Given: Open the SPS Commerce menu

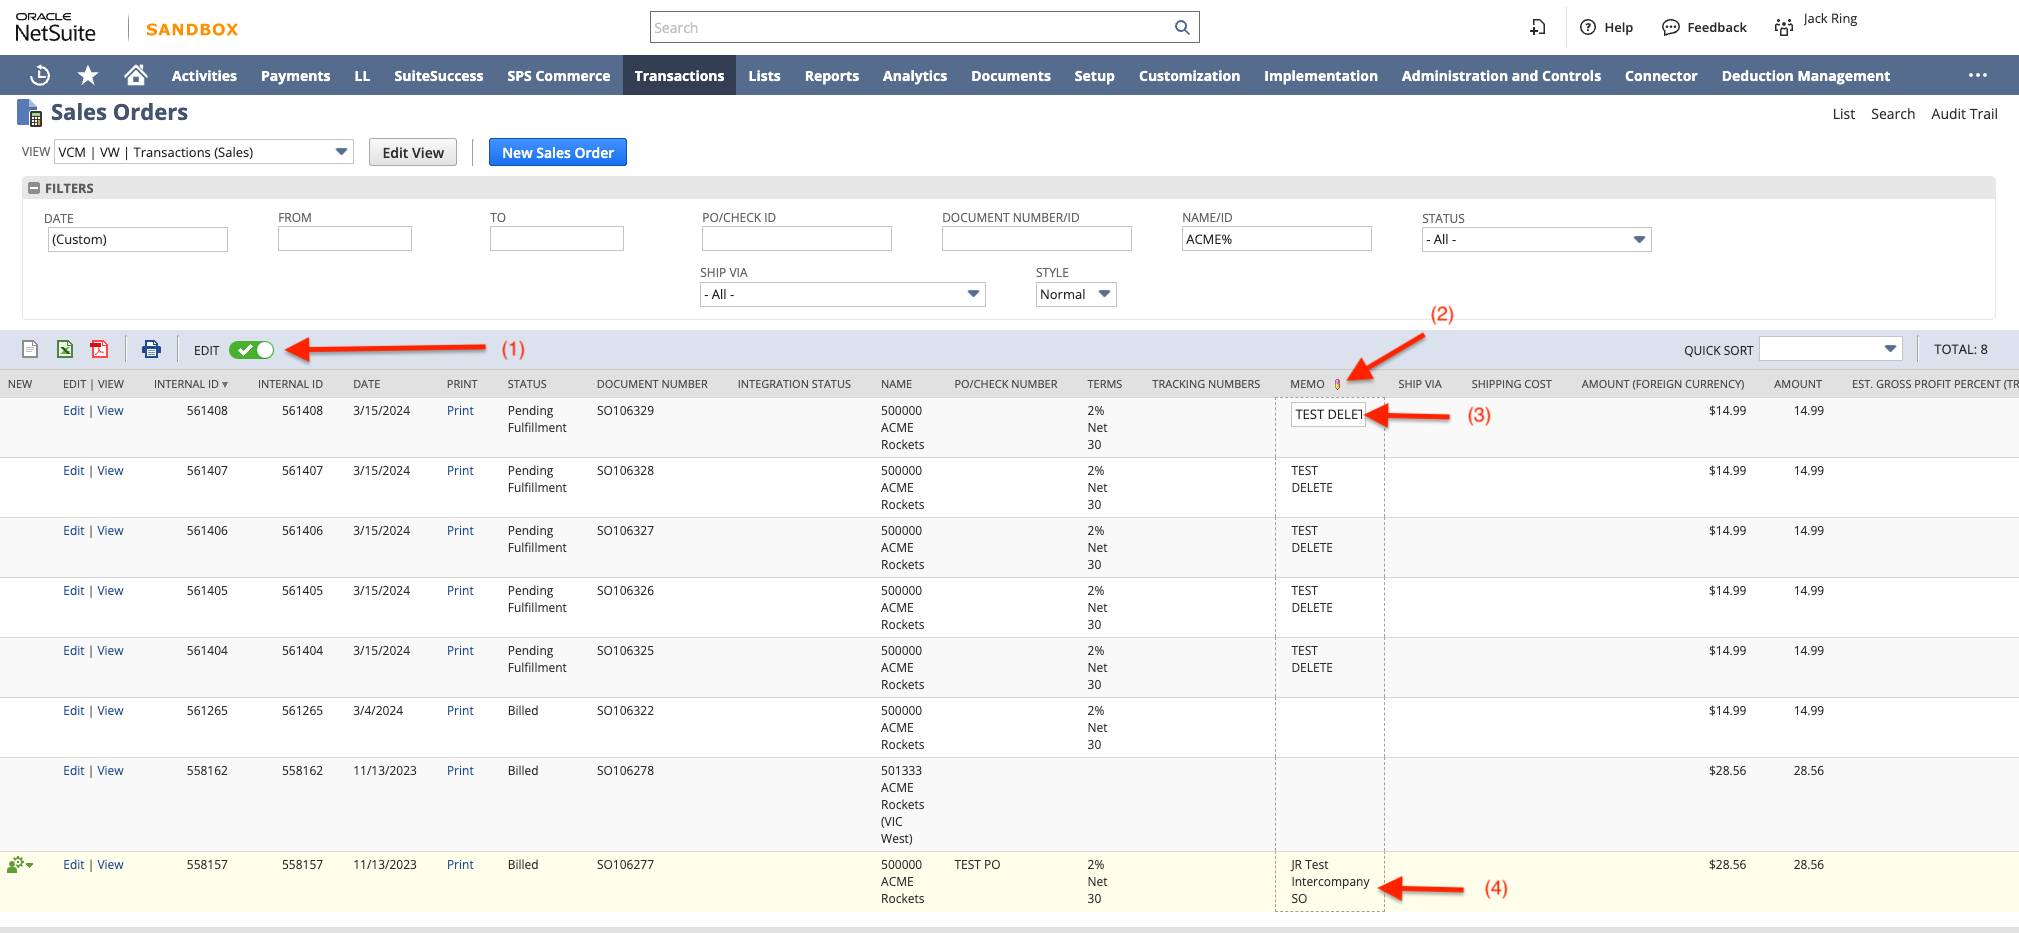Looking at the screenshot, I should pos(558,76).
